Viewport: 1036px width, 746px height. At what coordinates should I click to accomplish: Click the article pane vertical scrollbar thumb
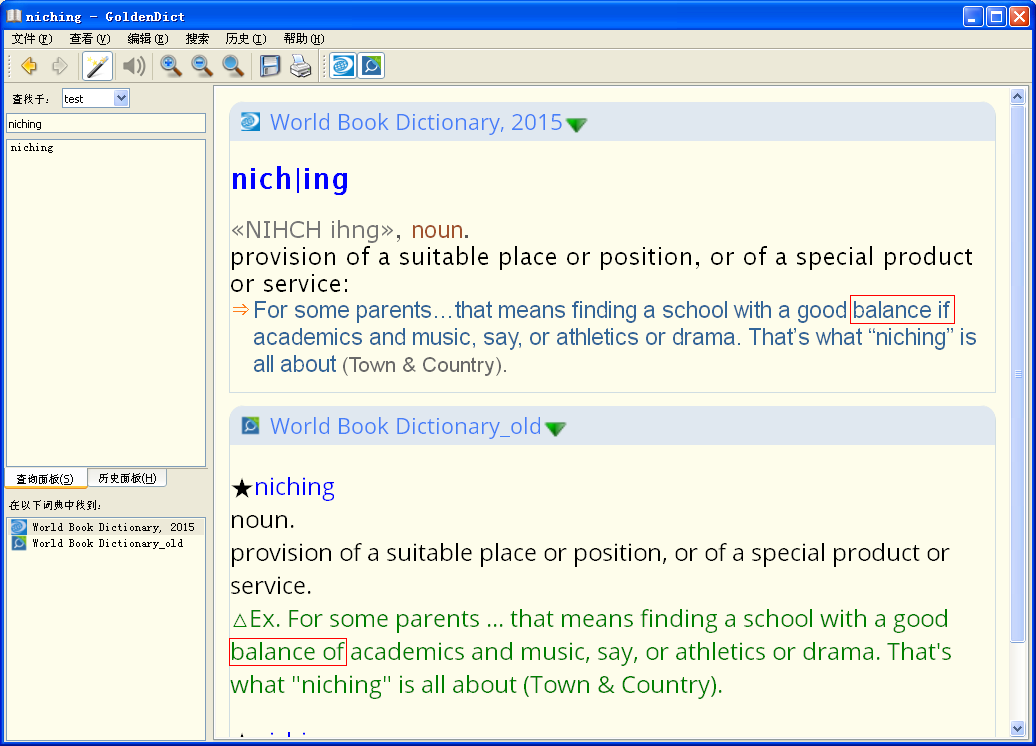point(1018,373)
